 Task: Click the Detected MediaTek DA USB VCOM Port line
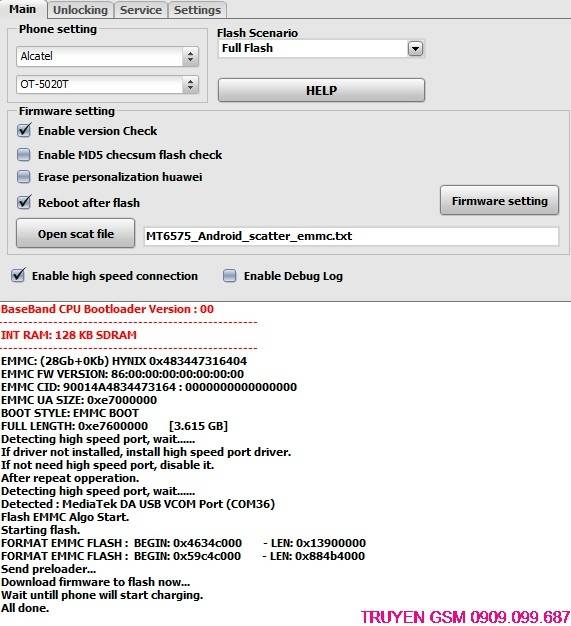point(138,504)
